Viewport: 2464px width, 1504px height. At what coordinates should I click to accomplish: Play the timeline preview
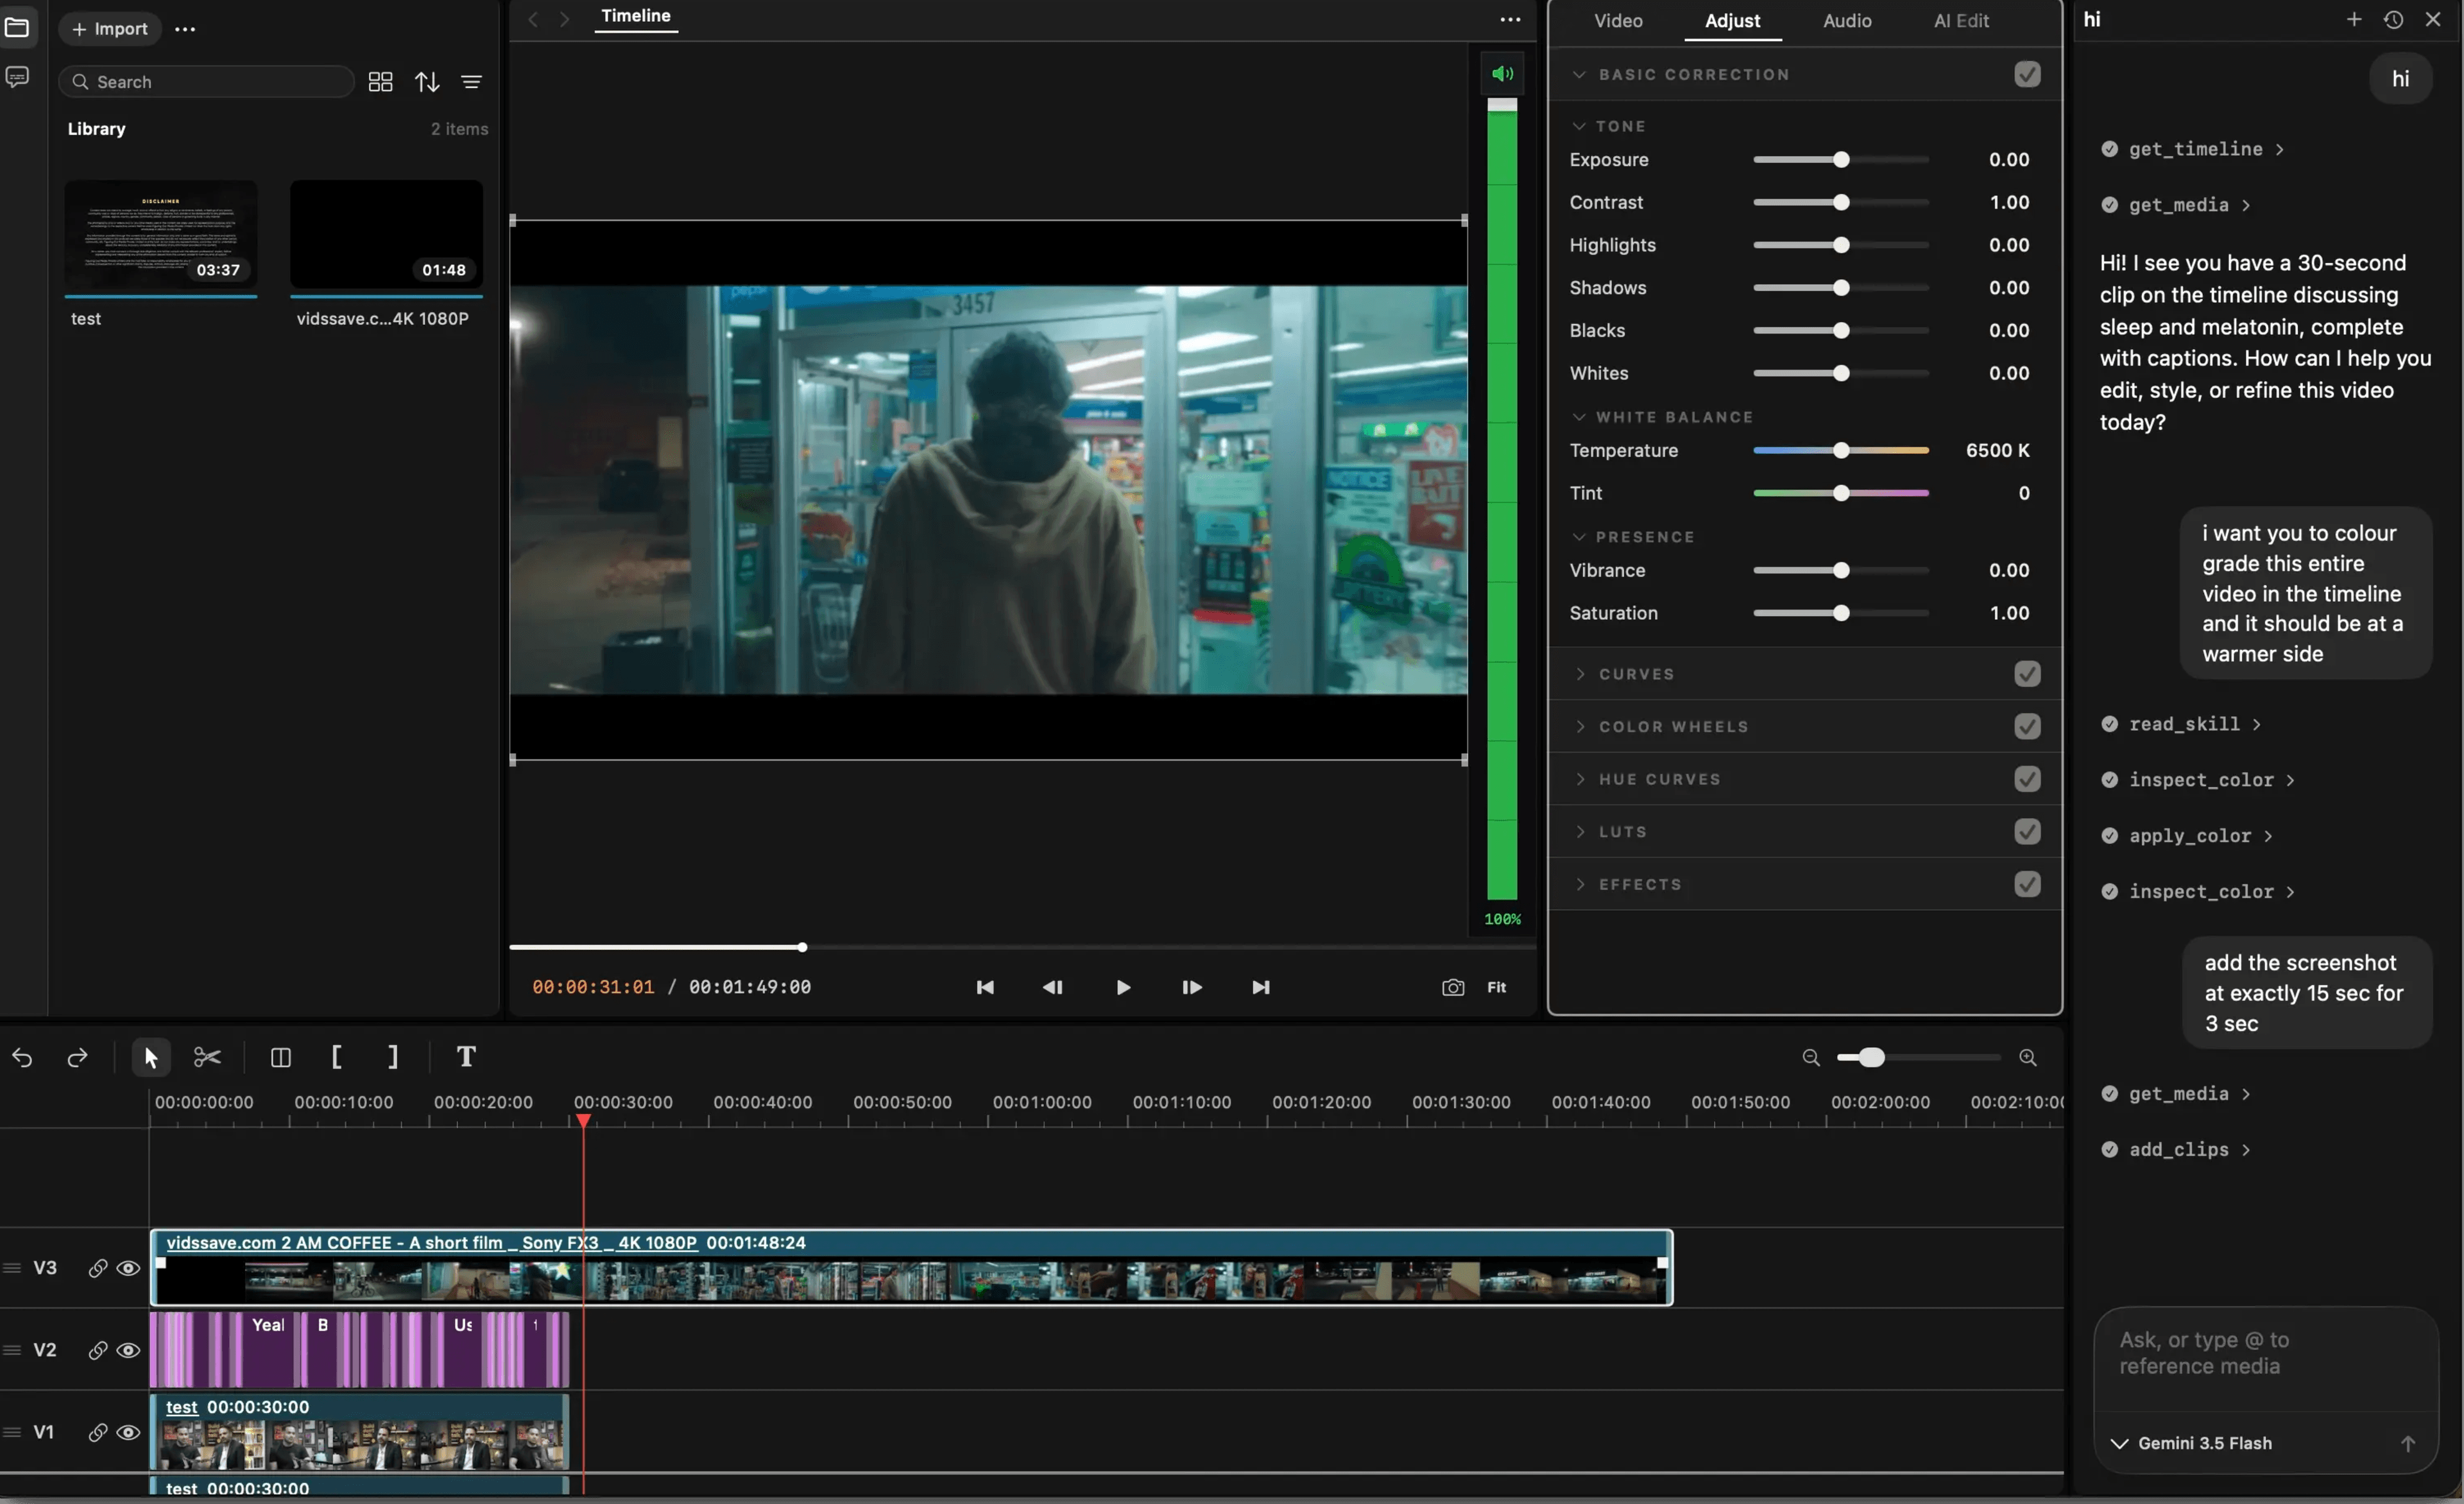[1123, 987]
